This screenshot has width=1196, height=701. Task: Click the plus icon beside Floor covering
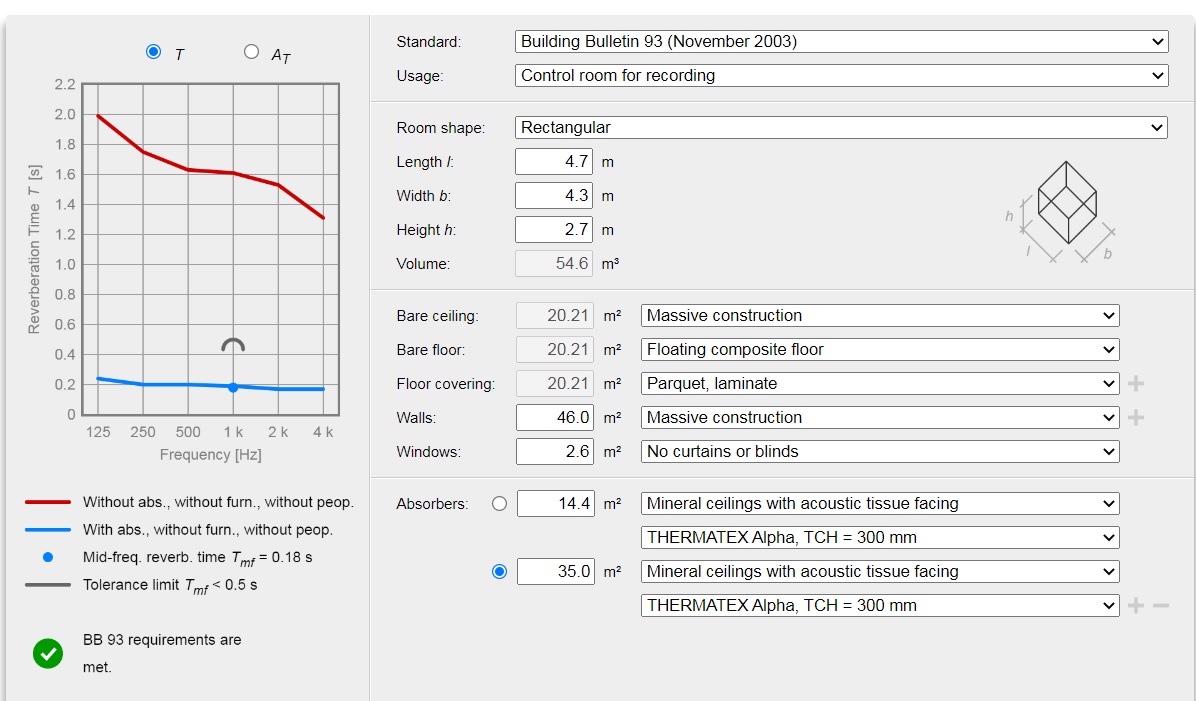coord(1136,384)
